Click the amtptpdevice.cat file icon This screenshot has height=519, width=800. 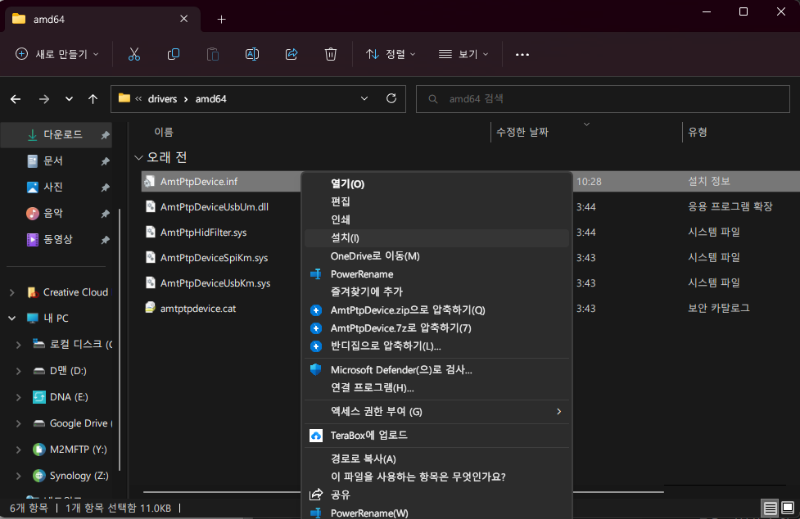(149, 308)
